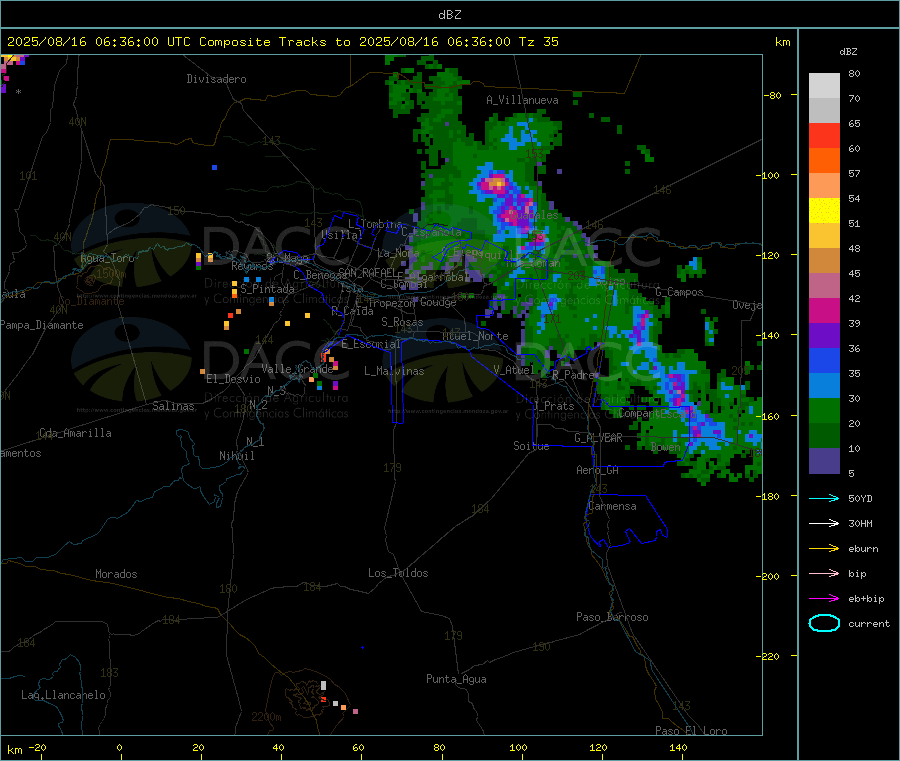Click the 'dBZ' title at the top
Viewport: 900px width, 761px height.
point(449,14)
